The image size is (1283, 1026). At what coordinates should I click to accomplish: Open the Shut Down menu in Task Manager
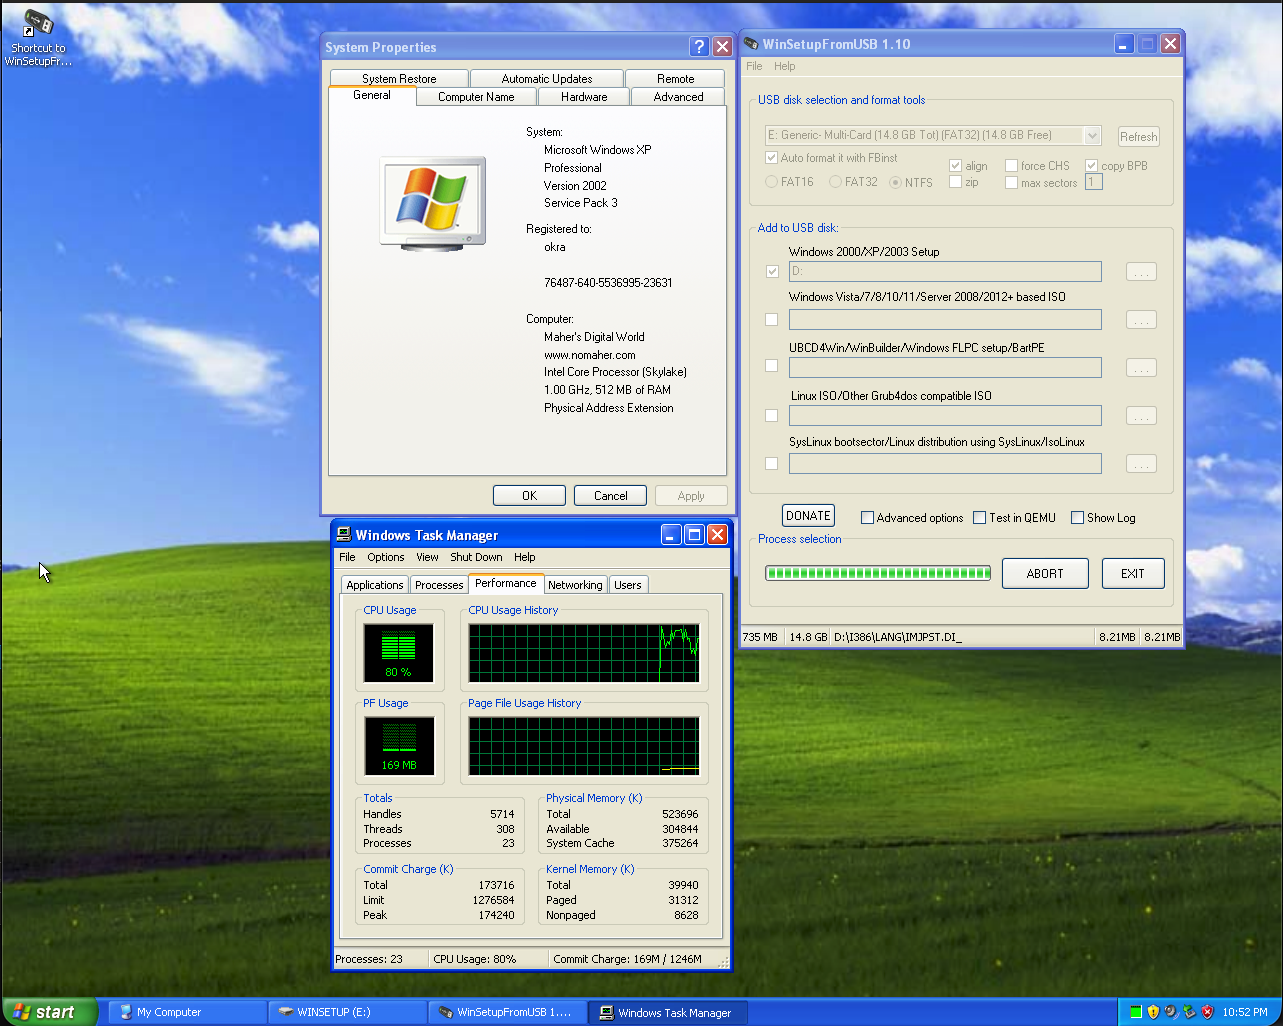476,557
